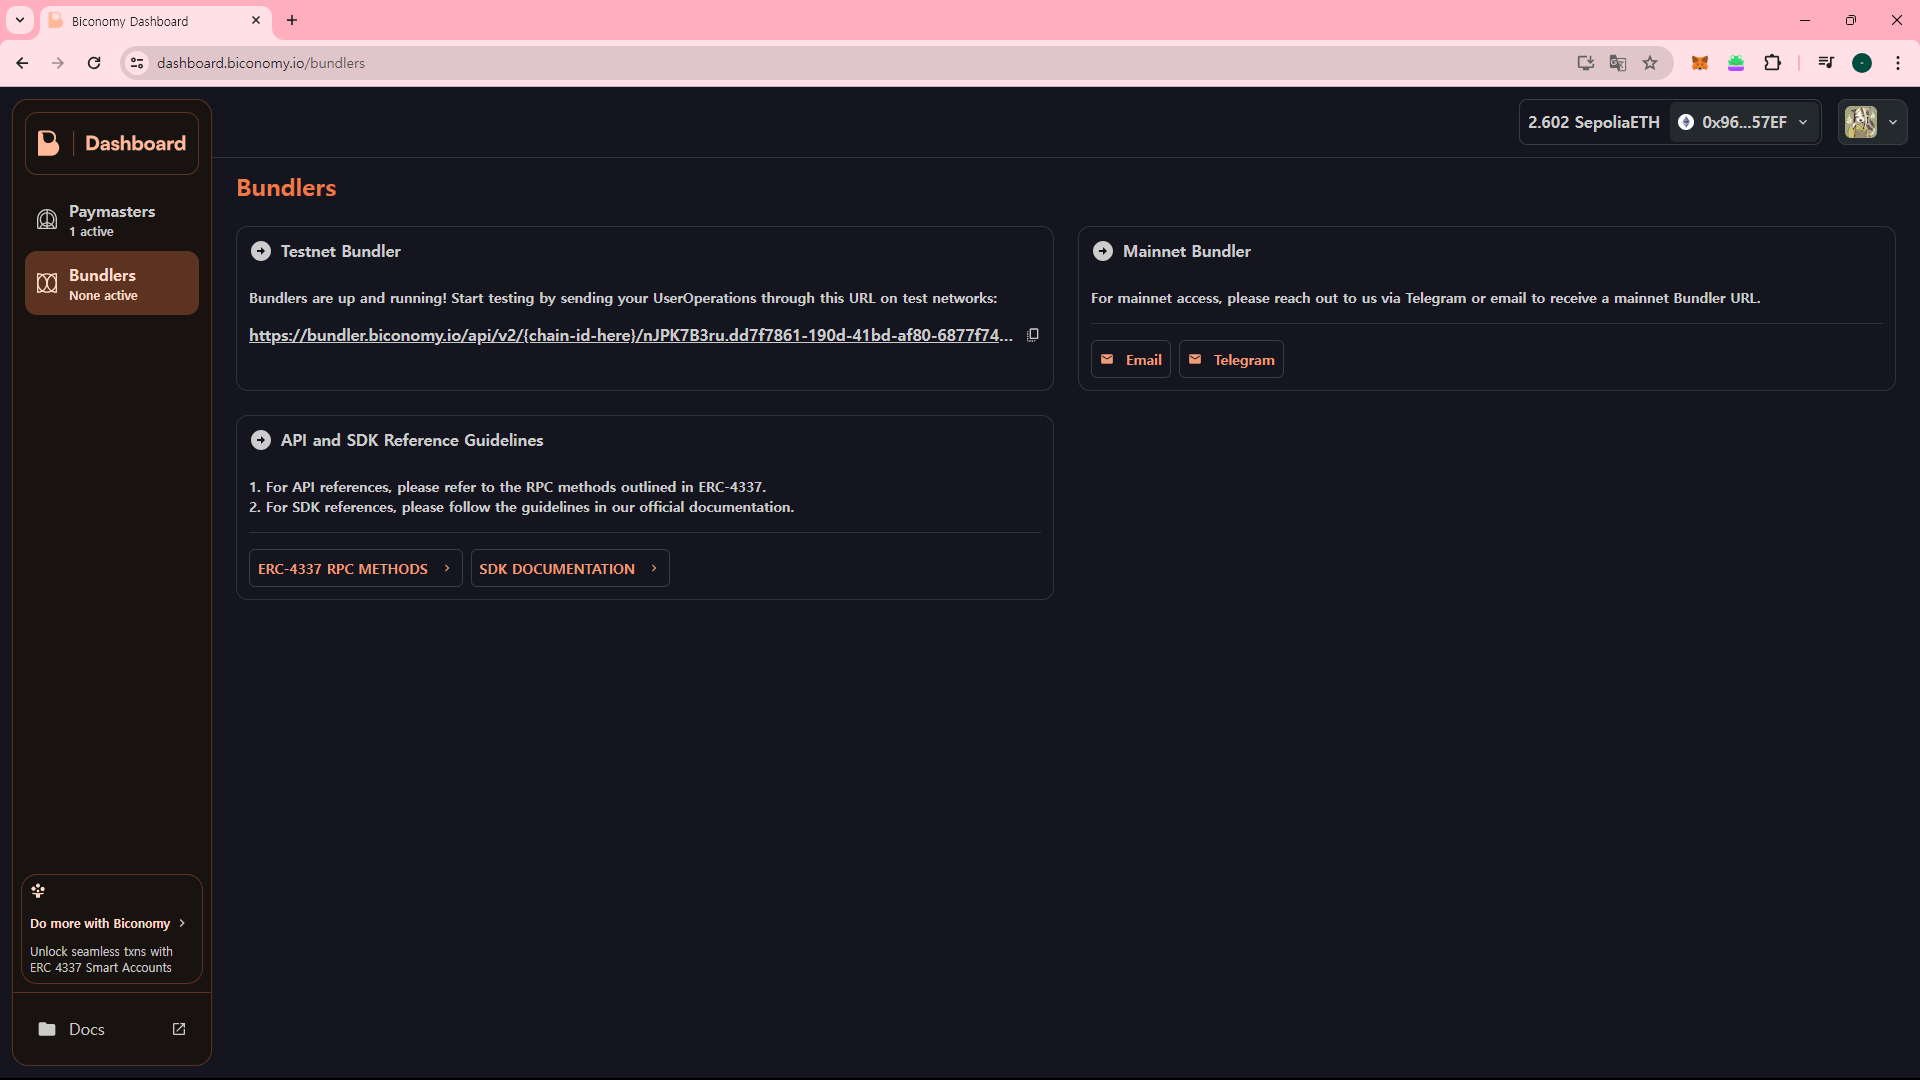The image size is (1920, 1080).
Task: Click the Telegram contact button
Action: pos(1231,359)
